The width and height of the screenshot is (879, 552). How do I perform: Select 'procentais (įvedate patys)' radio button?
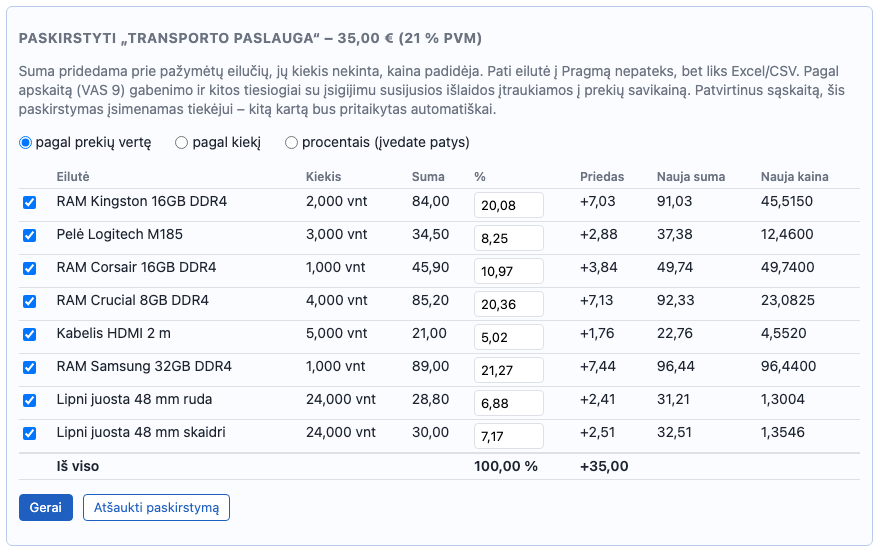291,143
